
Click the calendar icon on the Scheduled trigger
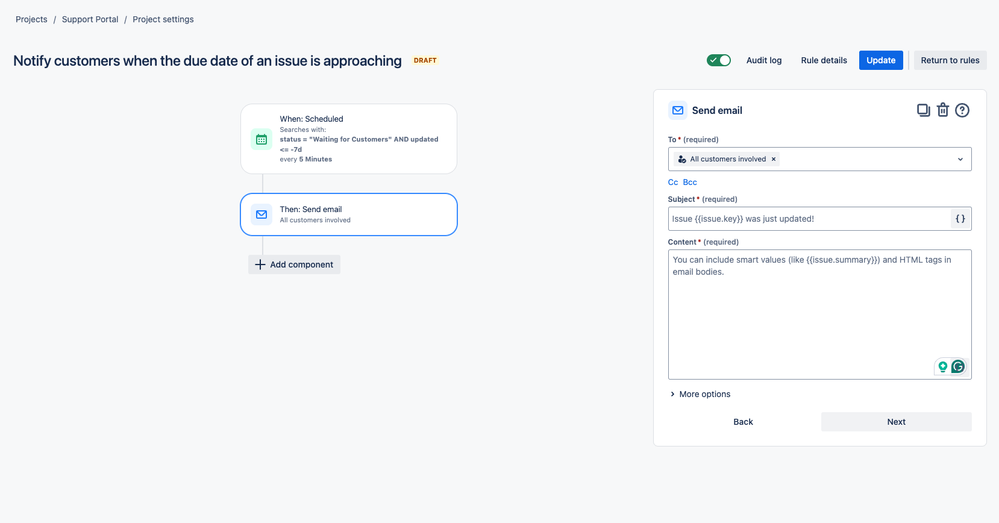[261, 139]
